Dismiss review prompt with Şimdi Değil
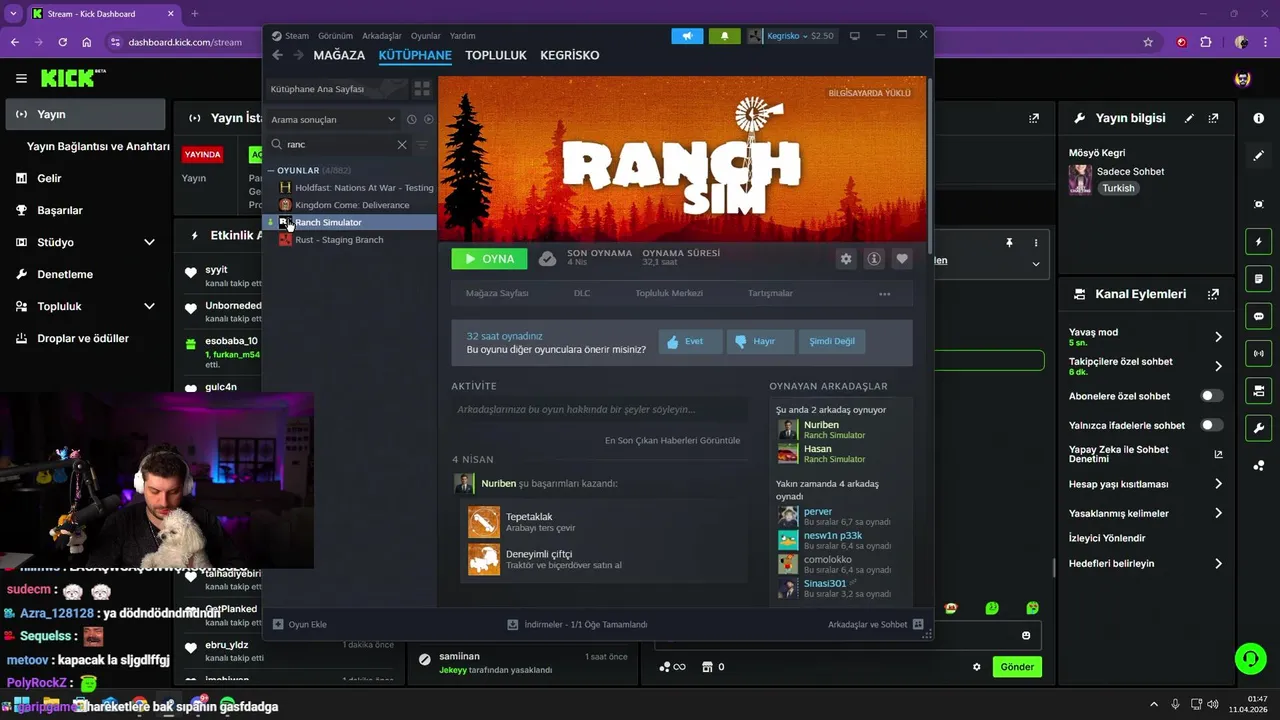 [832, 341]
